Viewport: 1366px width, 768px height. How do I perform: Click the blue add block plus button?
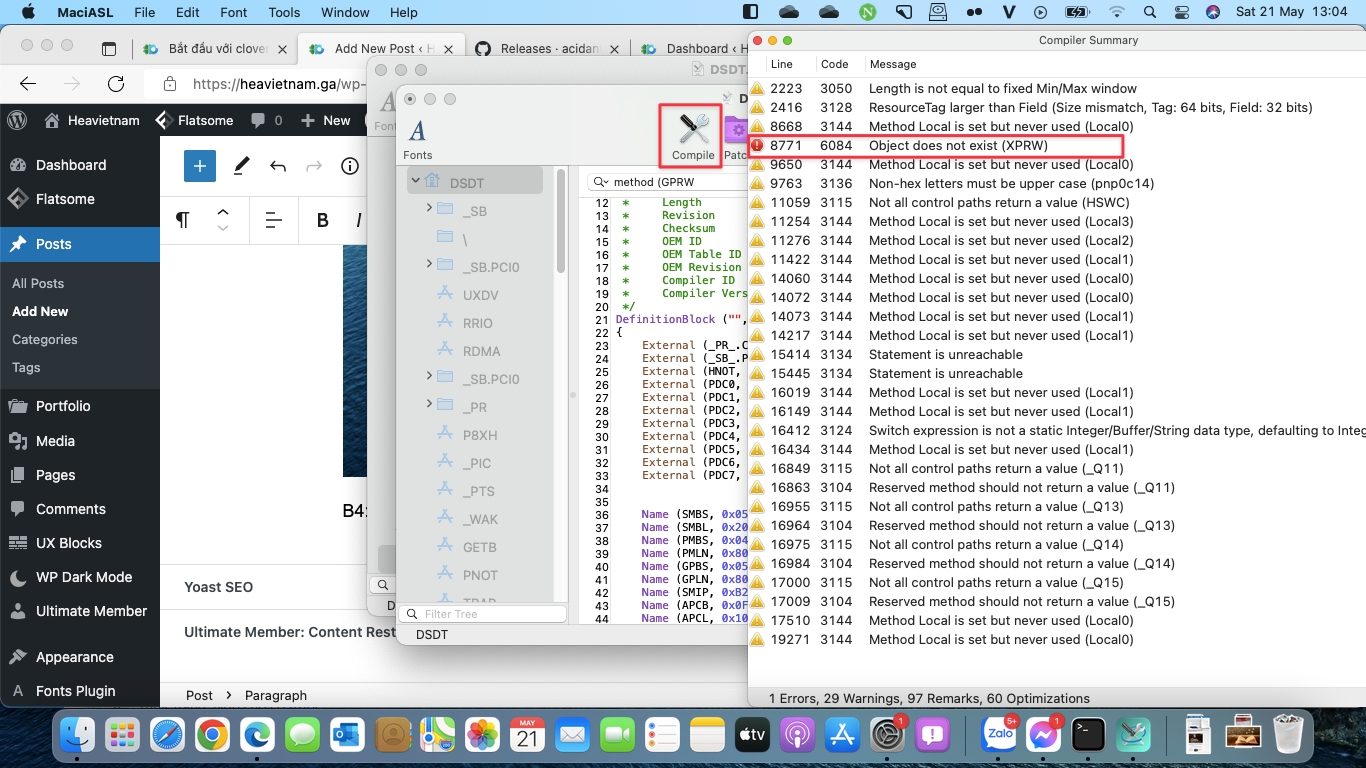[x=199, y=166]
